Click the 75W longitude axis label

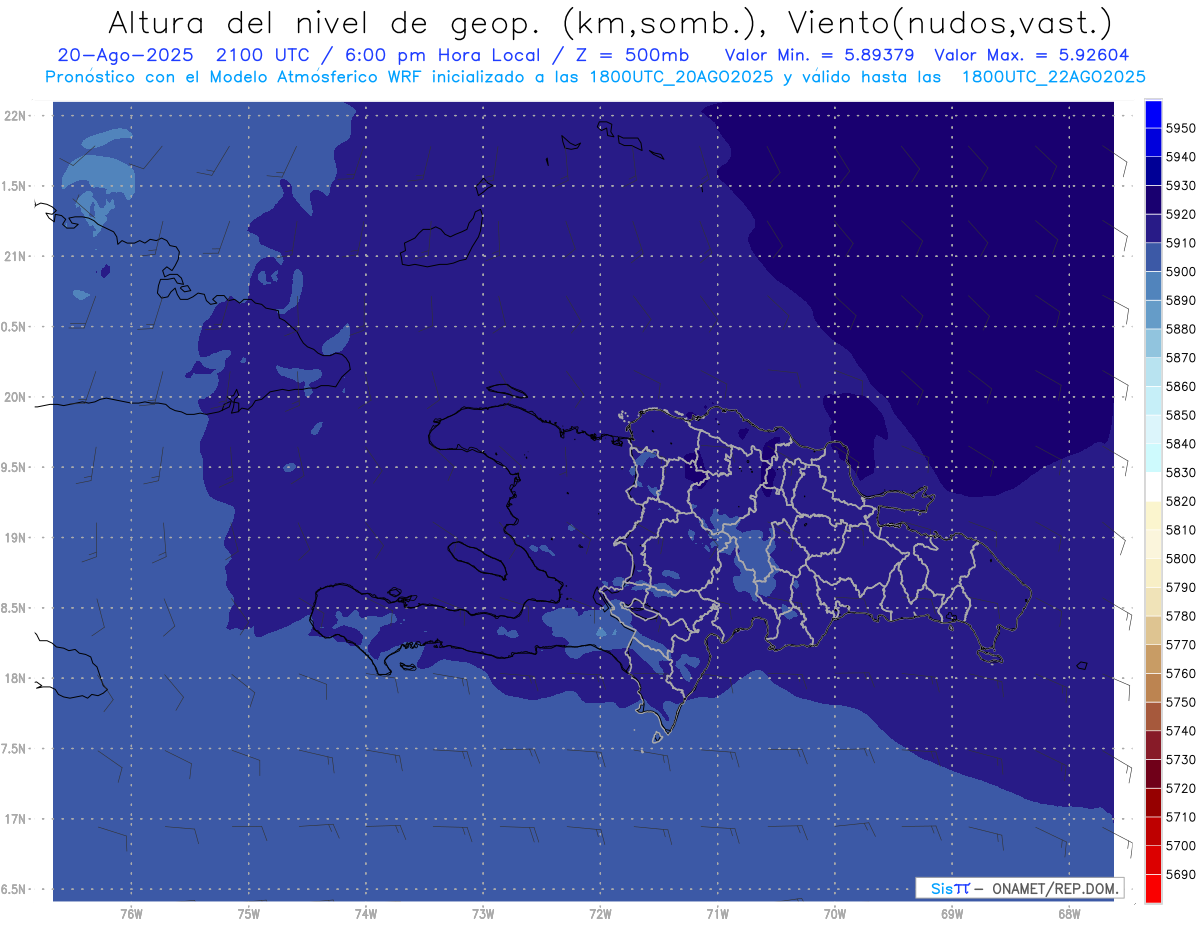pos(249,913)
